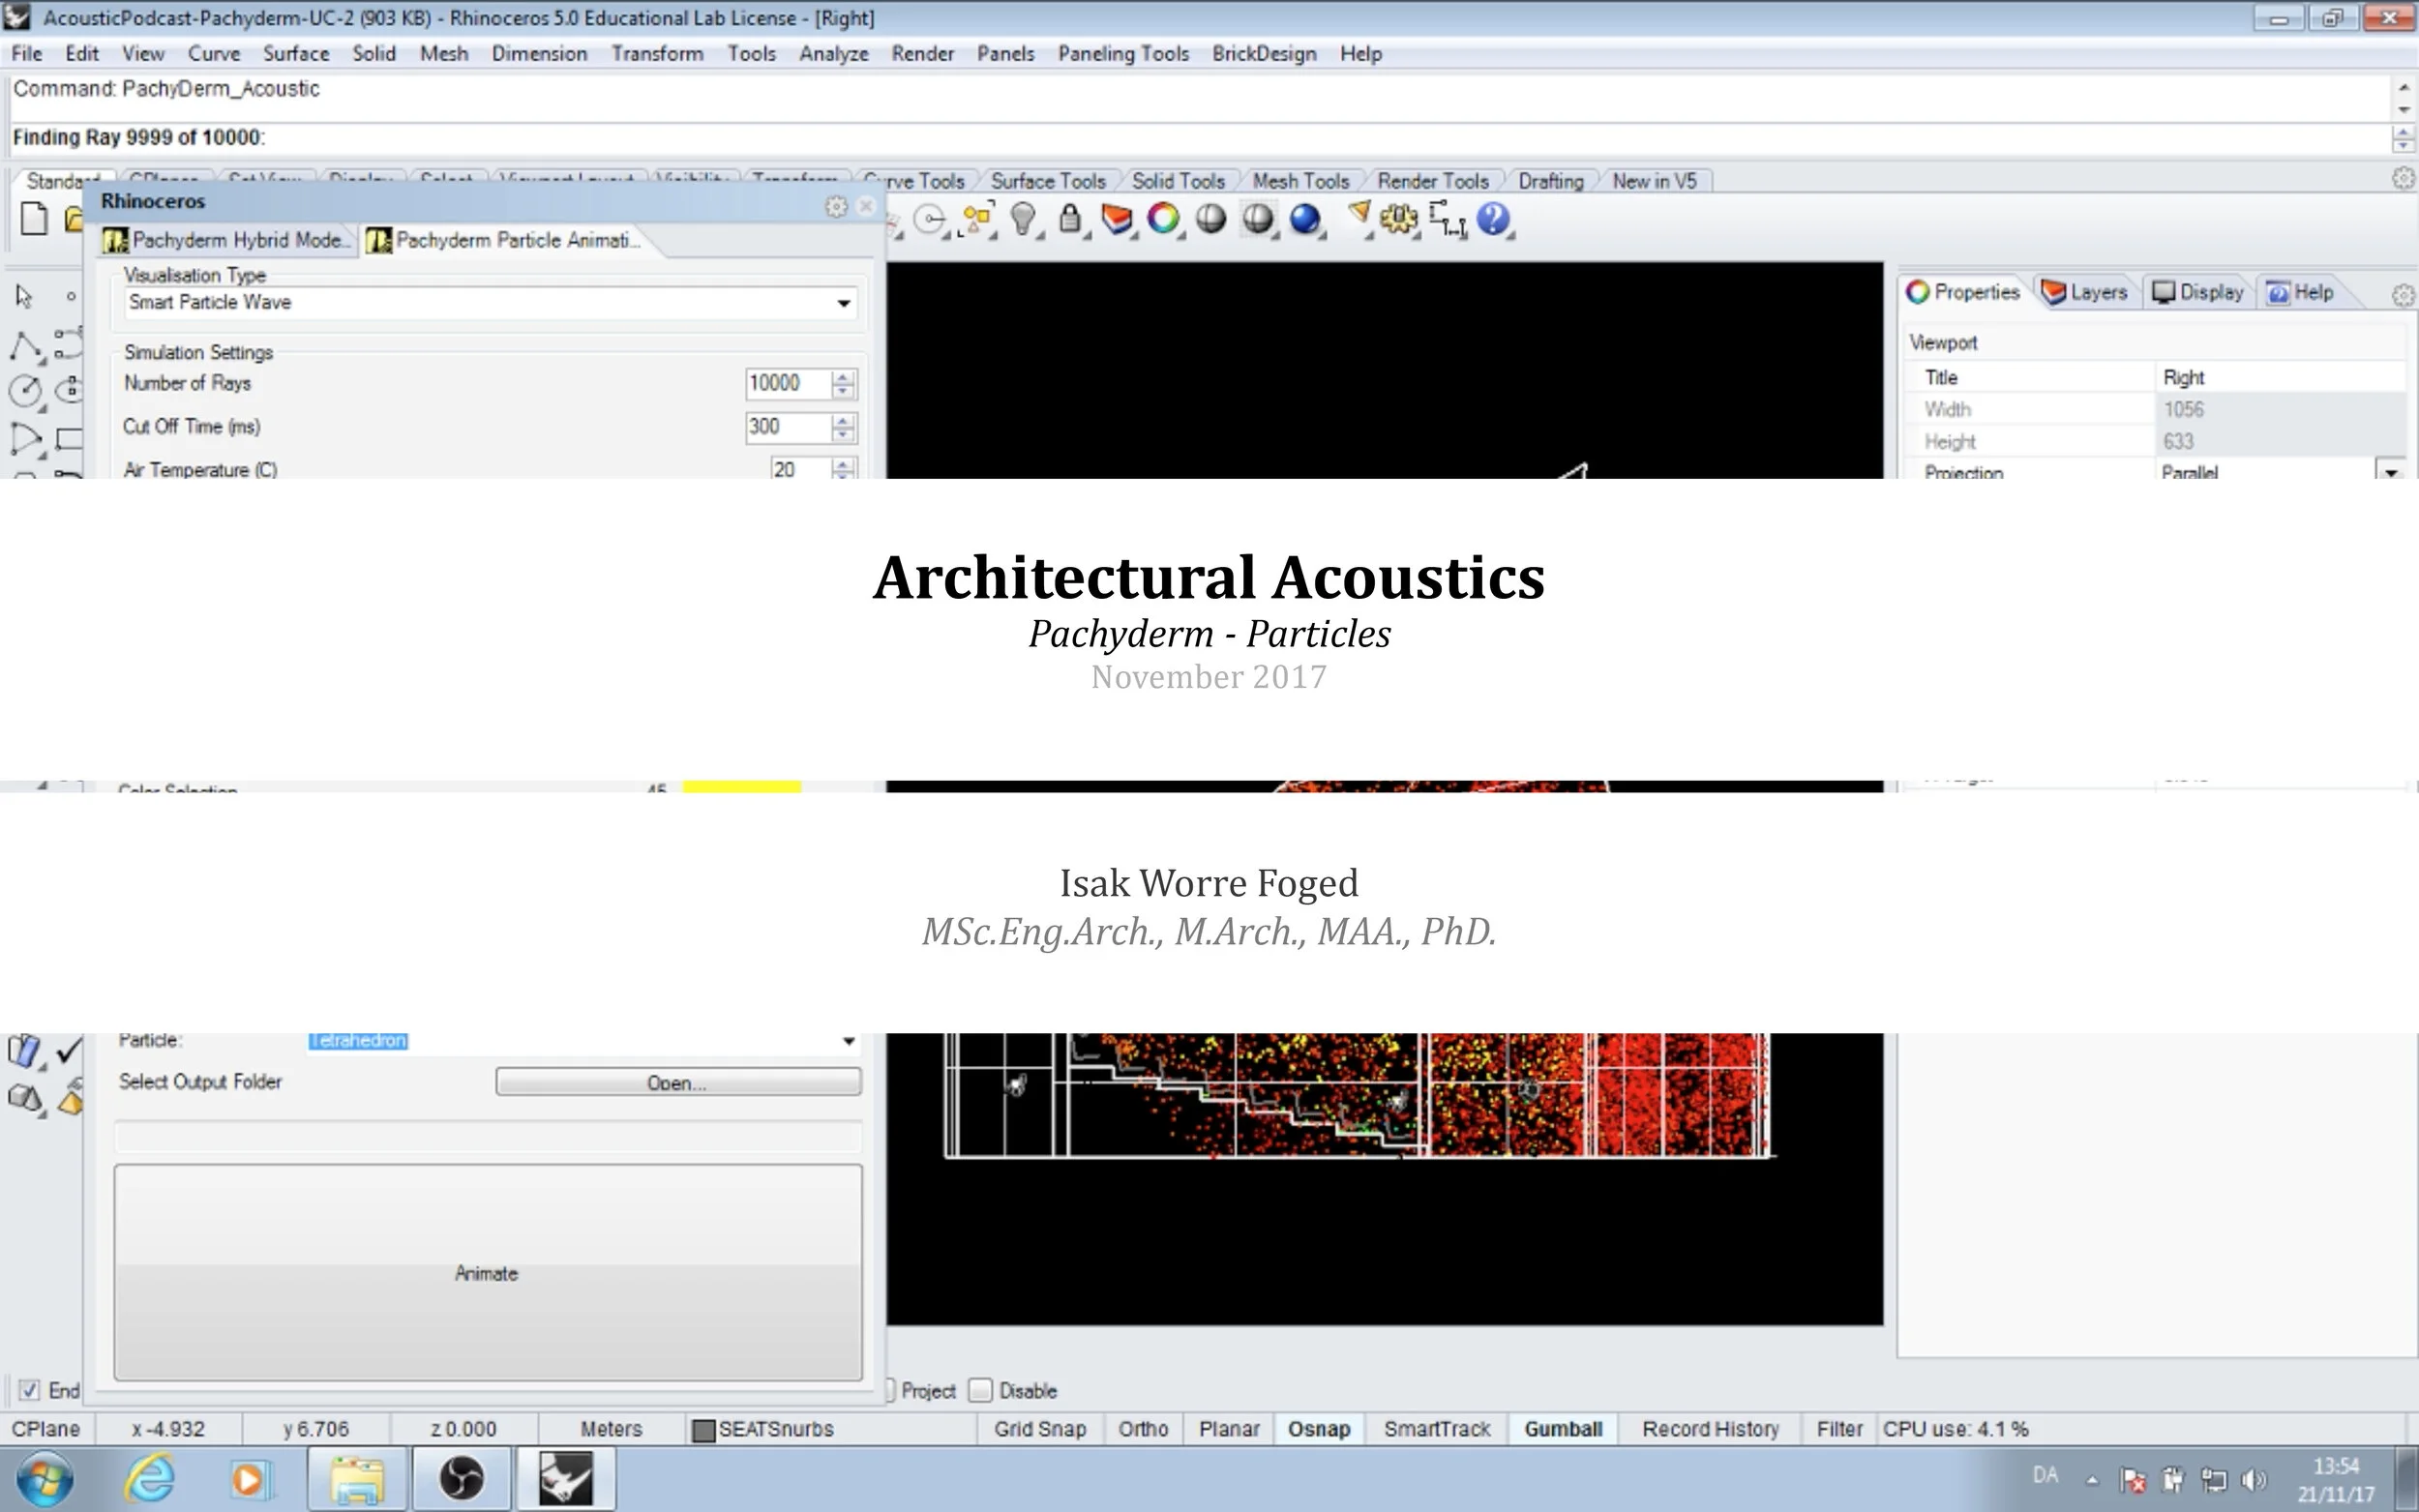Open the Analyze menu
2419x1512 pixels.
pyautogui.click(x=833, y=54)
